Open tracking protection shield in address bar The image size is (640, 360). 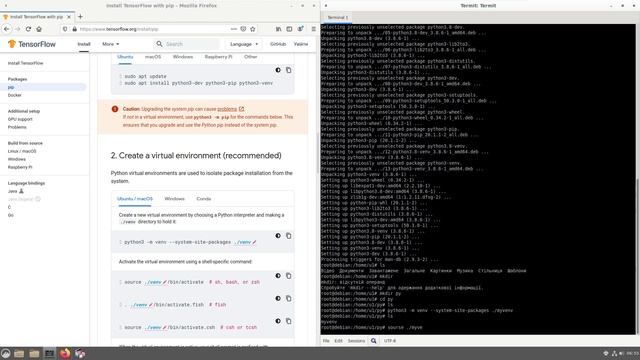65,29
